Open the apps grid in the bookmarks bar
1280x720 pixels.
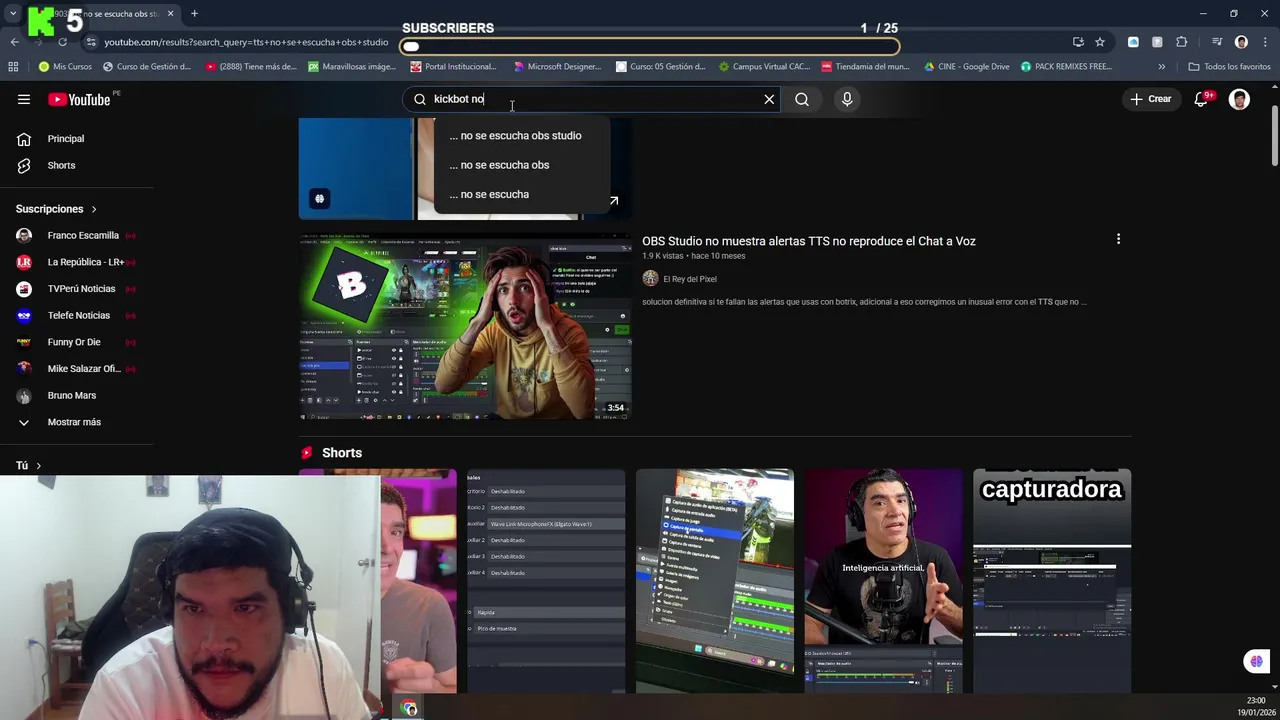click(13, 67)
